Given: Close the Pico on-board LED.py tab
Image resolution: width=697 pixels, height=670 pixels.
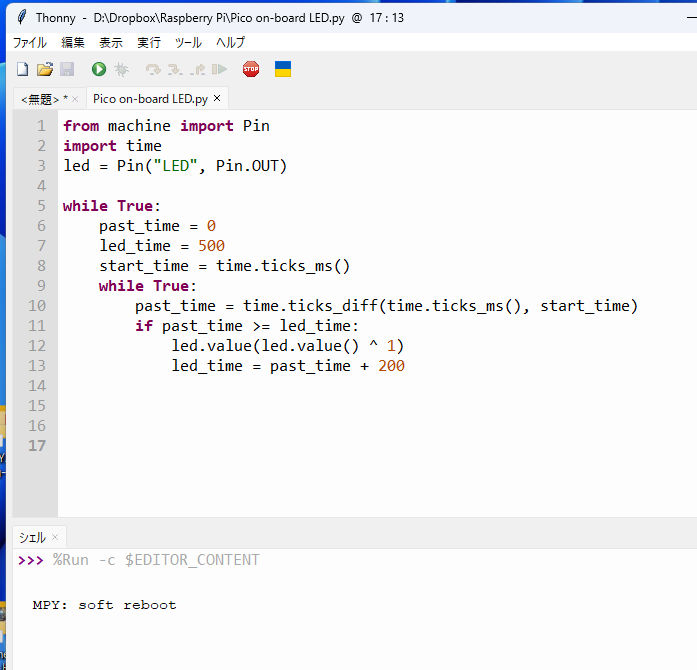Looking at the screenshot, I should (217, 98).
